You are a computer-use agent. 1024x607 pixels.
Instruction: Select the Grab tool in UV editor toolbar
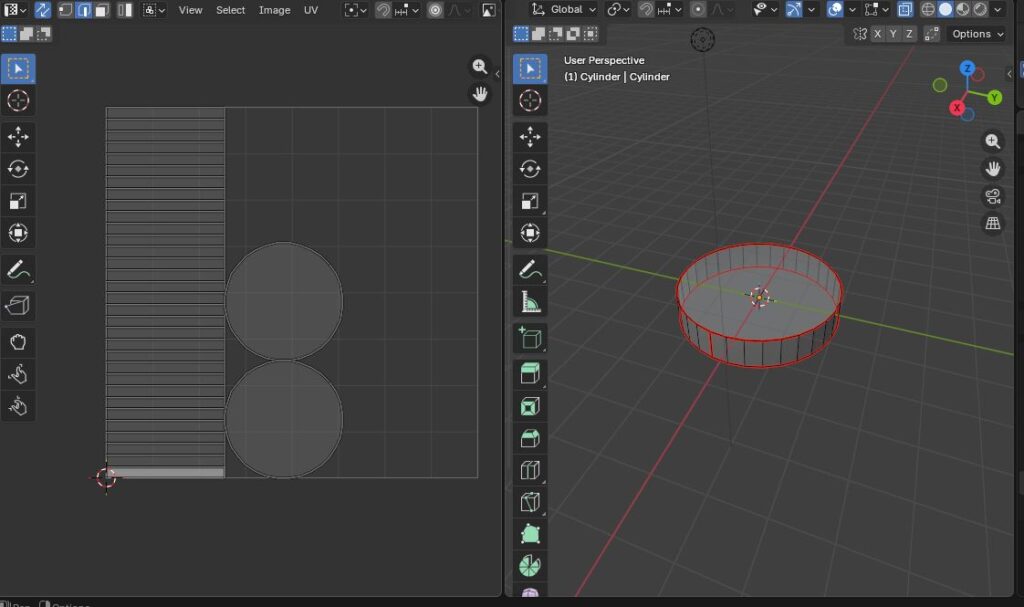18,342
